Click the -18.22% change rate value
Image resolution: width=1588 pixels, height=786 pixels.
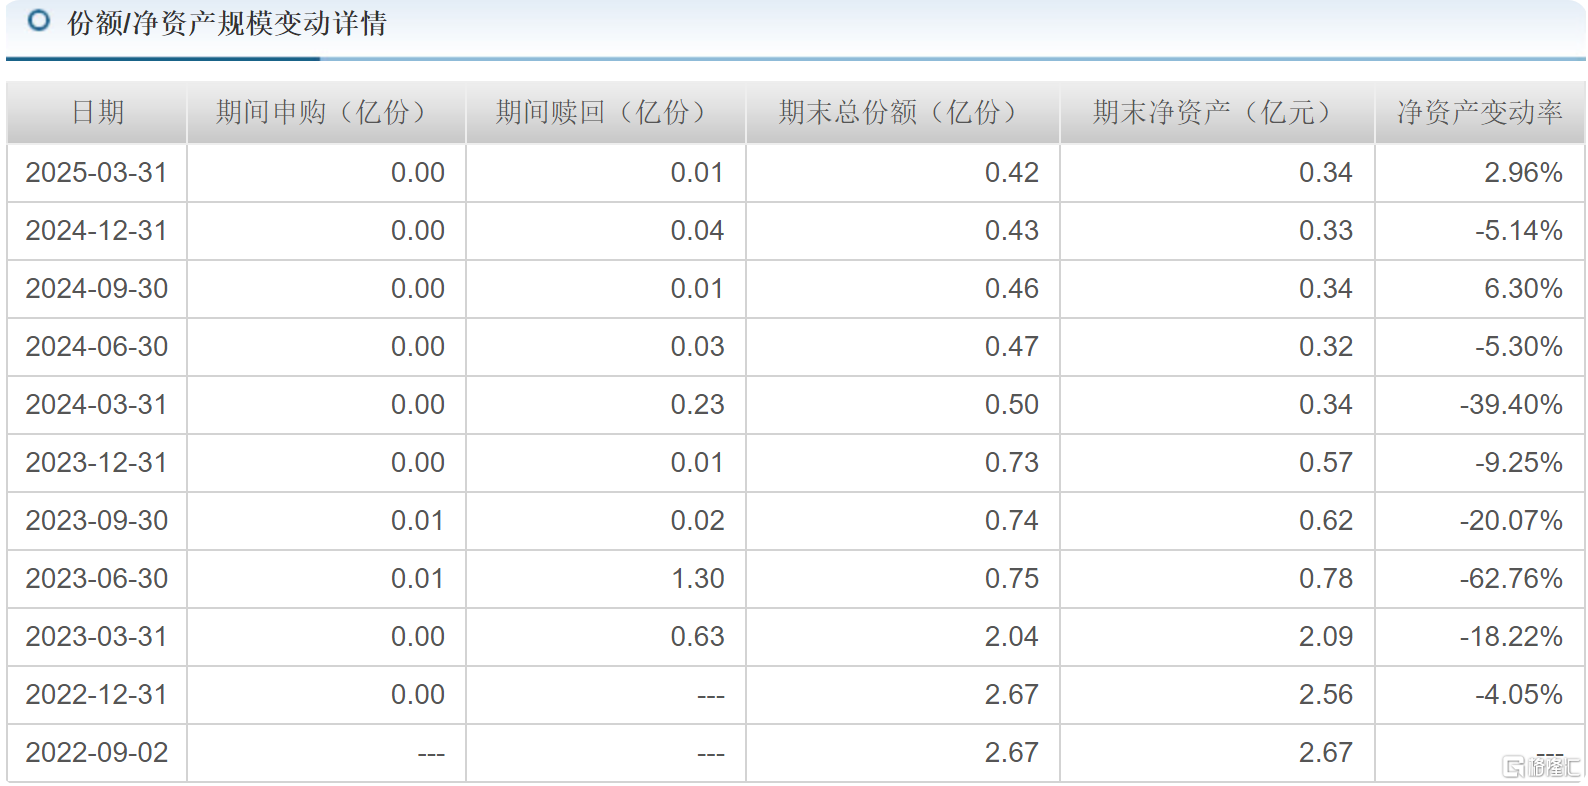tap(1511, 637)
